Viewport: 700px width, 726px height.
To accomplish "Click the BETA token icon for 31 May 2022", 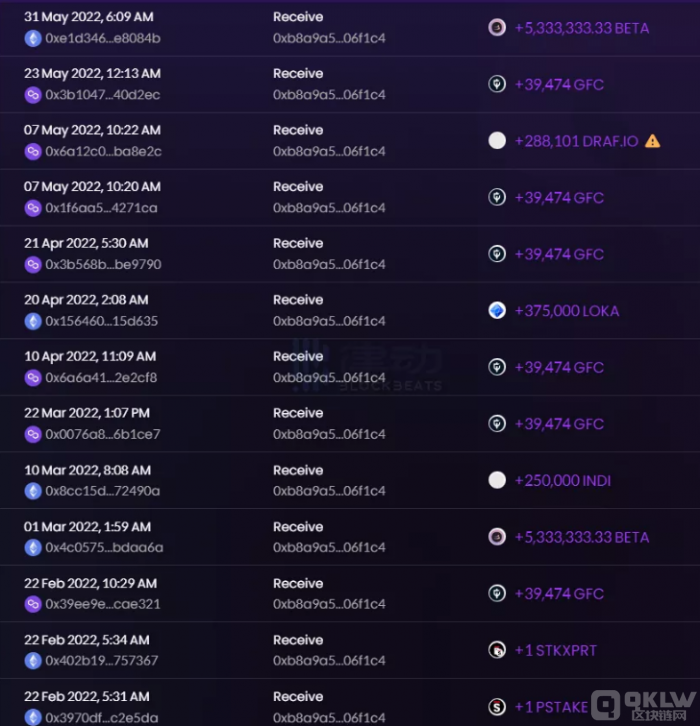I will coord(497,27).
